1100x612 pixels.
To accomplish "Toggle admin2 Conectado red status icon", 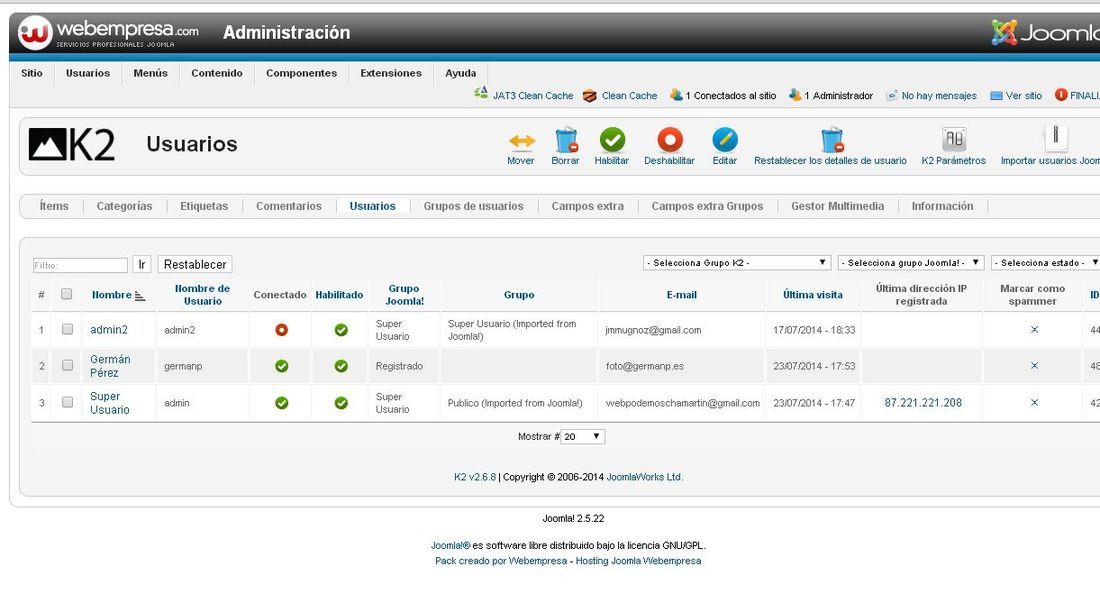I will 281,330.
